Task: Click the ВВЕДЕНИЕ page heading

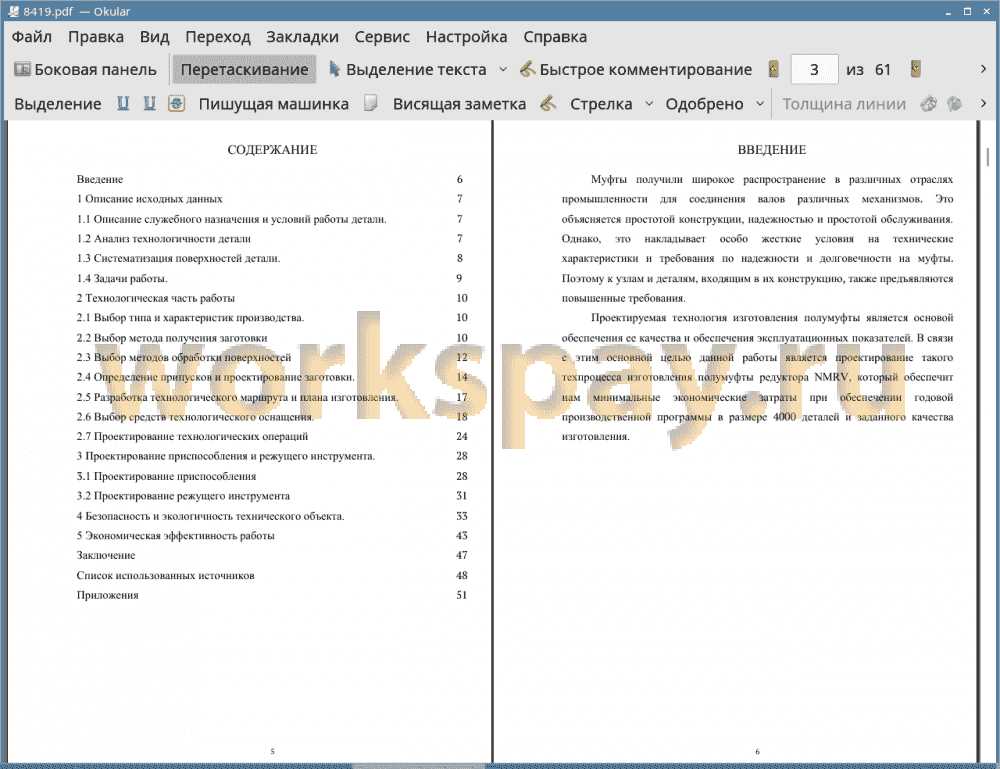Action: 772,150
